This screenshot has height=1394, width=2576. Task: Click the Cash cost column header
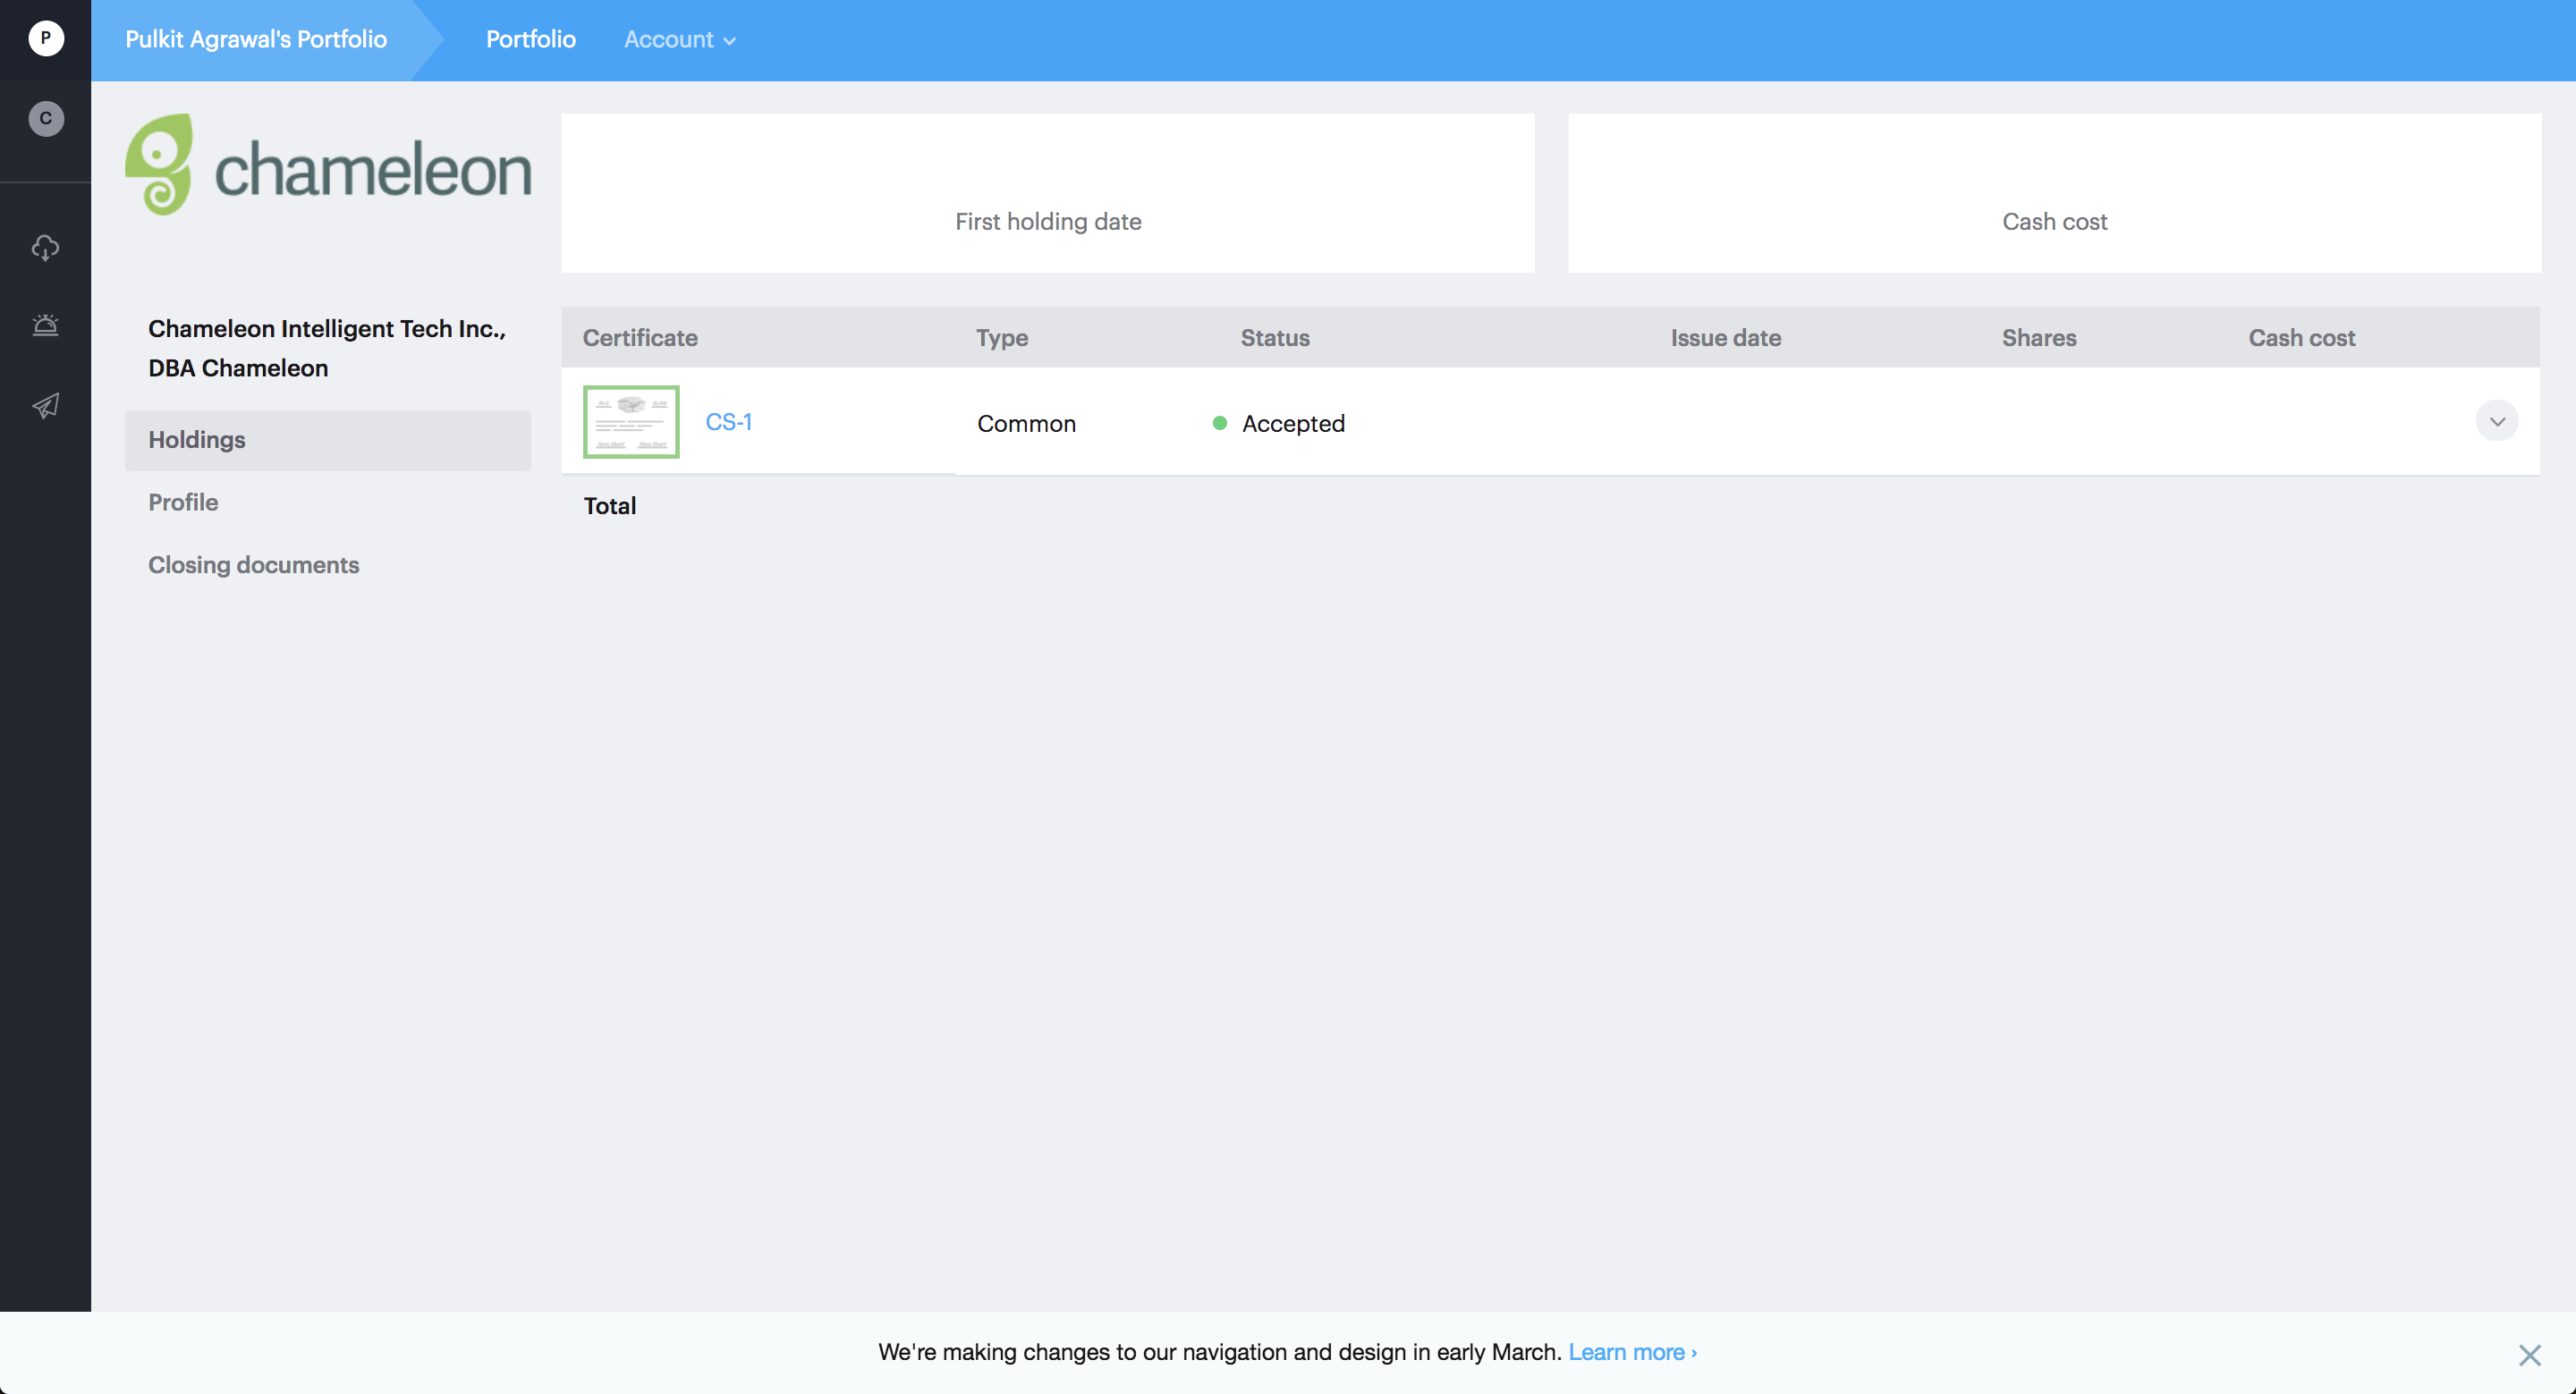click(2302, 338)
